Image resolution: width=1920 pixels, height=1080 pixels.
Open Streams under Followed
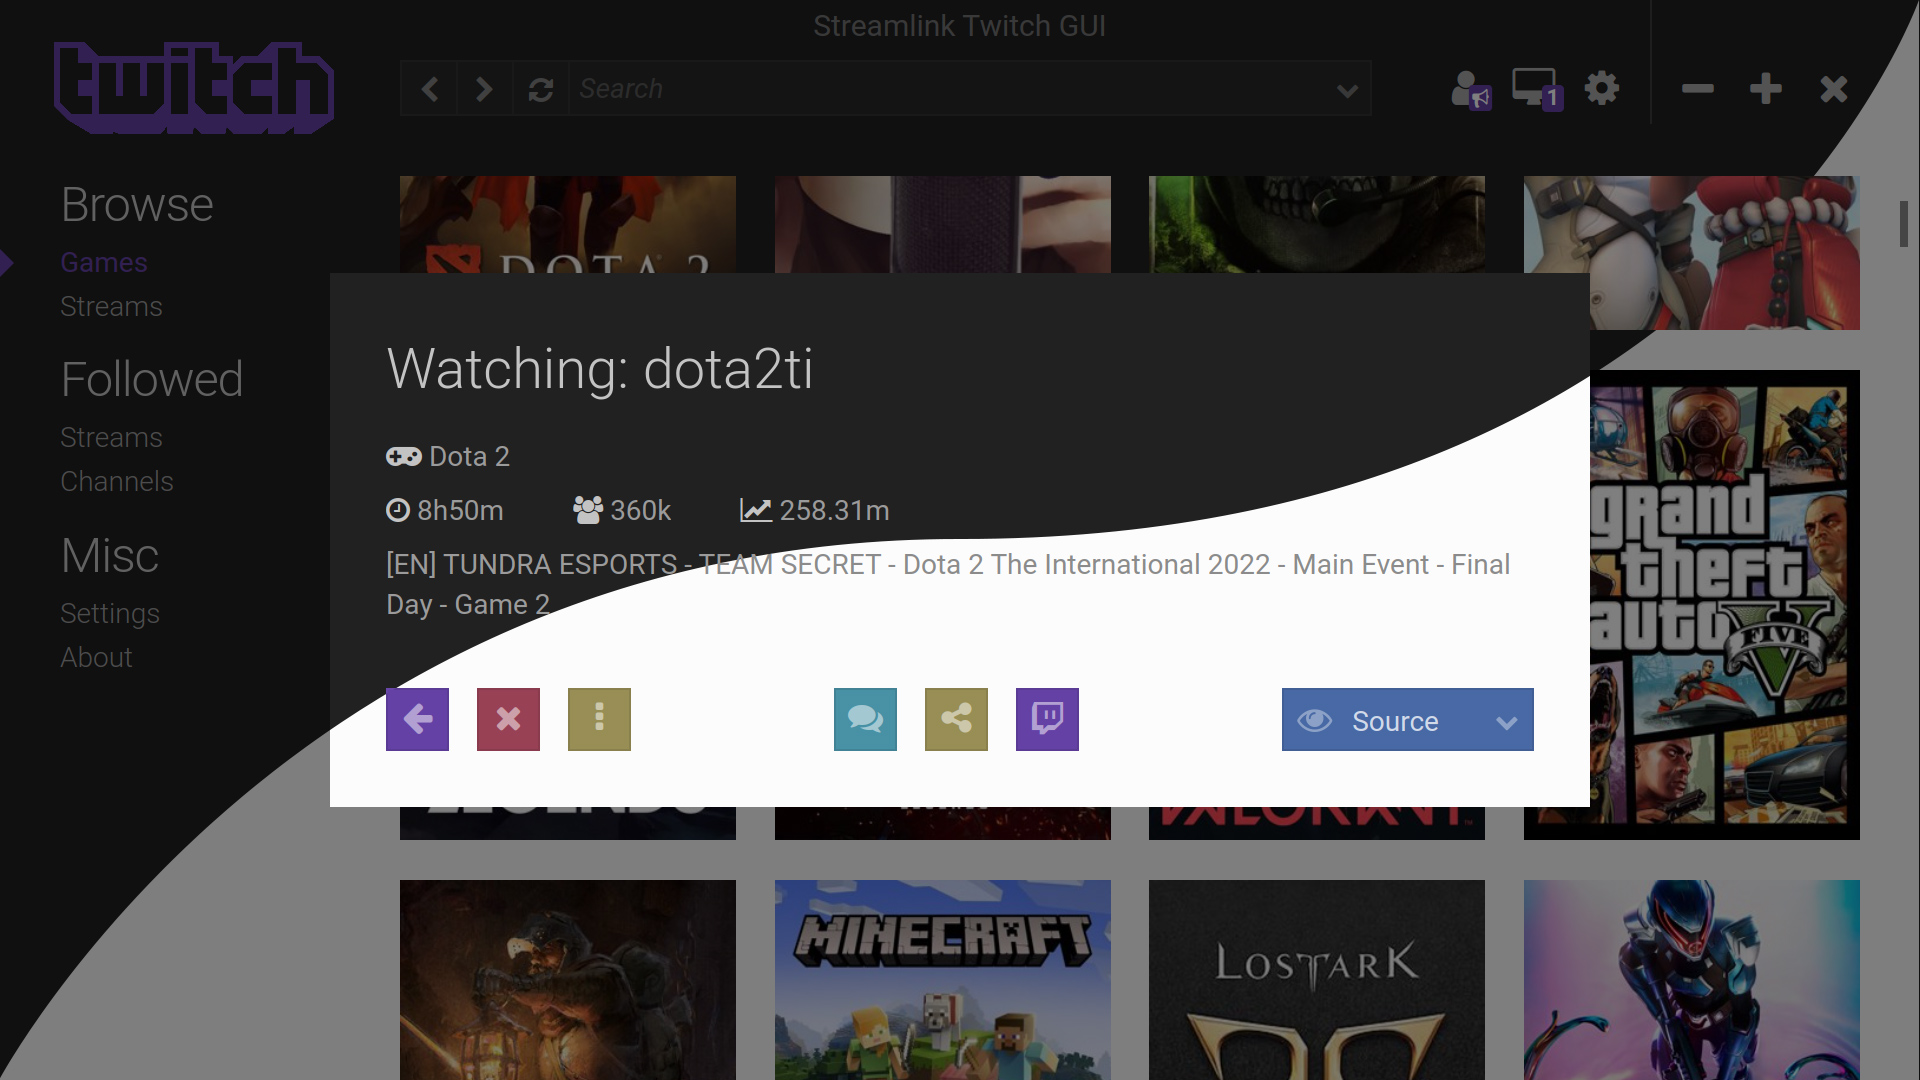point(111,437)
